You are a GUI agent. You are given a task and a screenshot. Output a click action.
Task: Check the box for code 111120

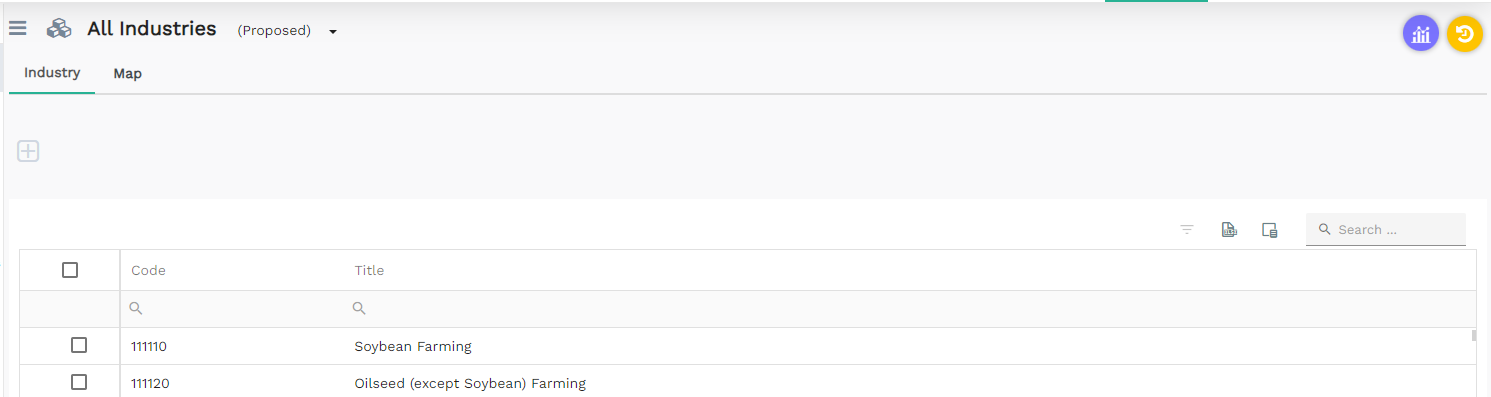click(x=79, y=382)
